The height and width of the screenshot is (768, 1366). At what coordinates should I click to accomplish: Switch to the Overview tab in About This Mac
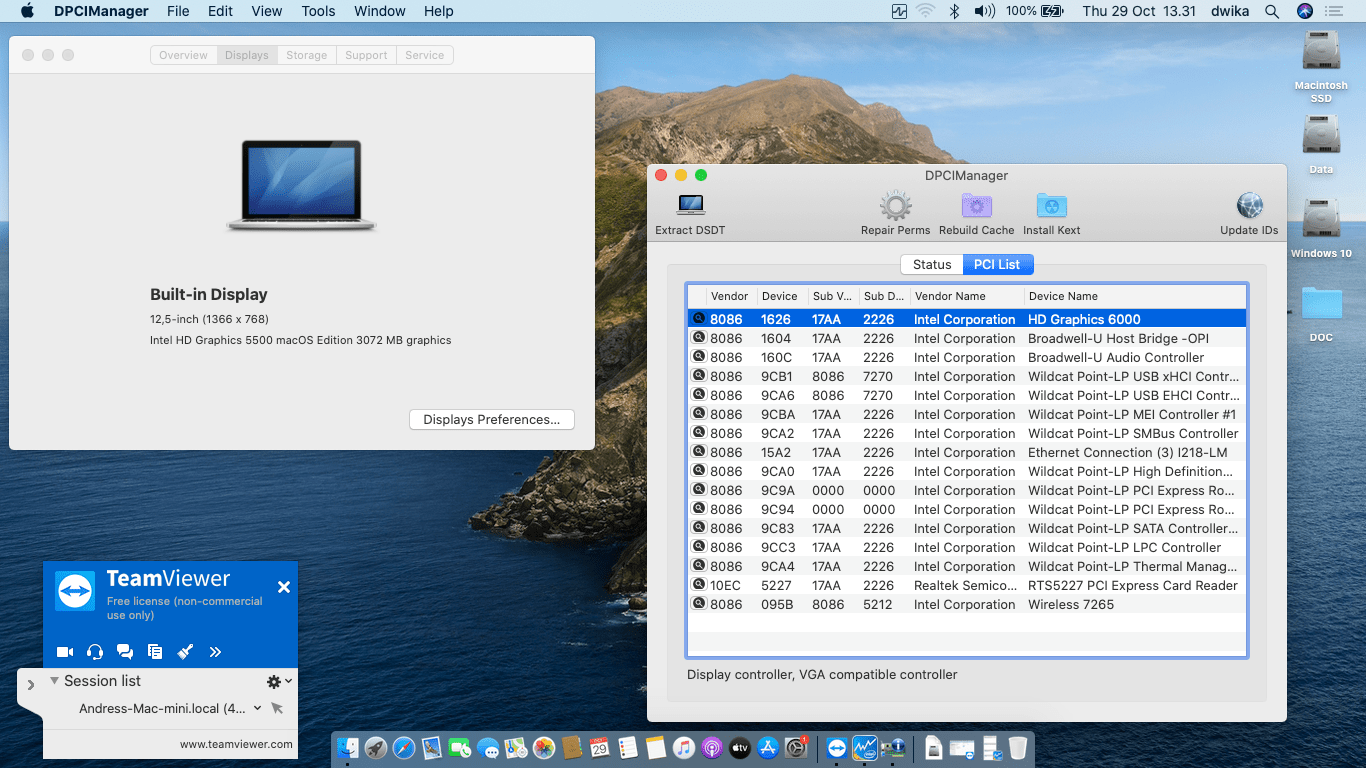point(184,55)
